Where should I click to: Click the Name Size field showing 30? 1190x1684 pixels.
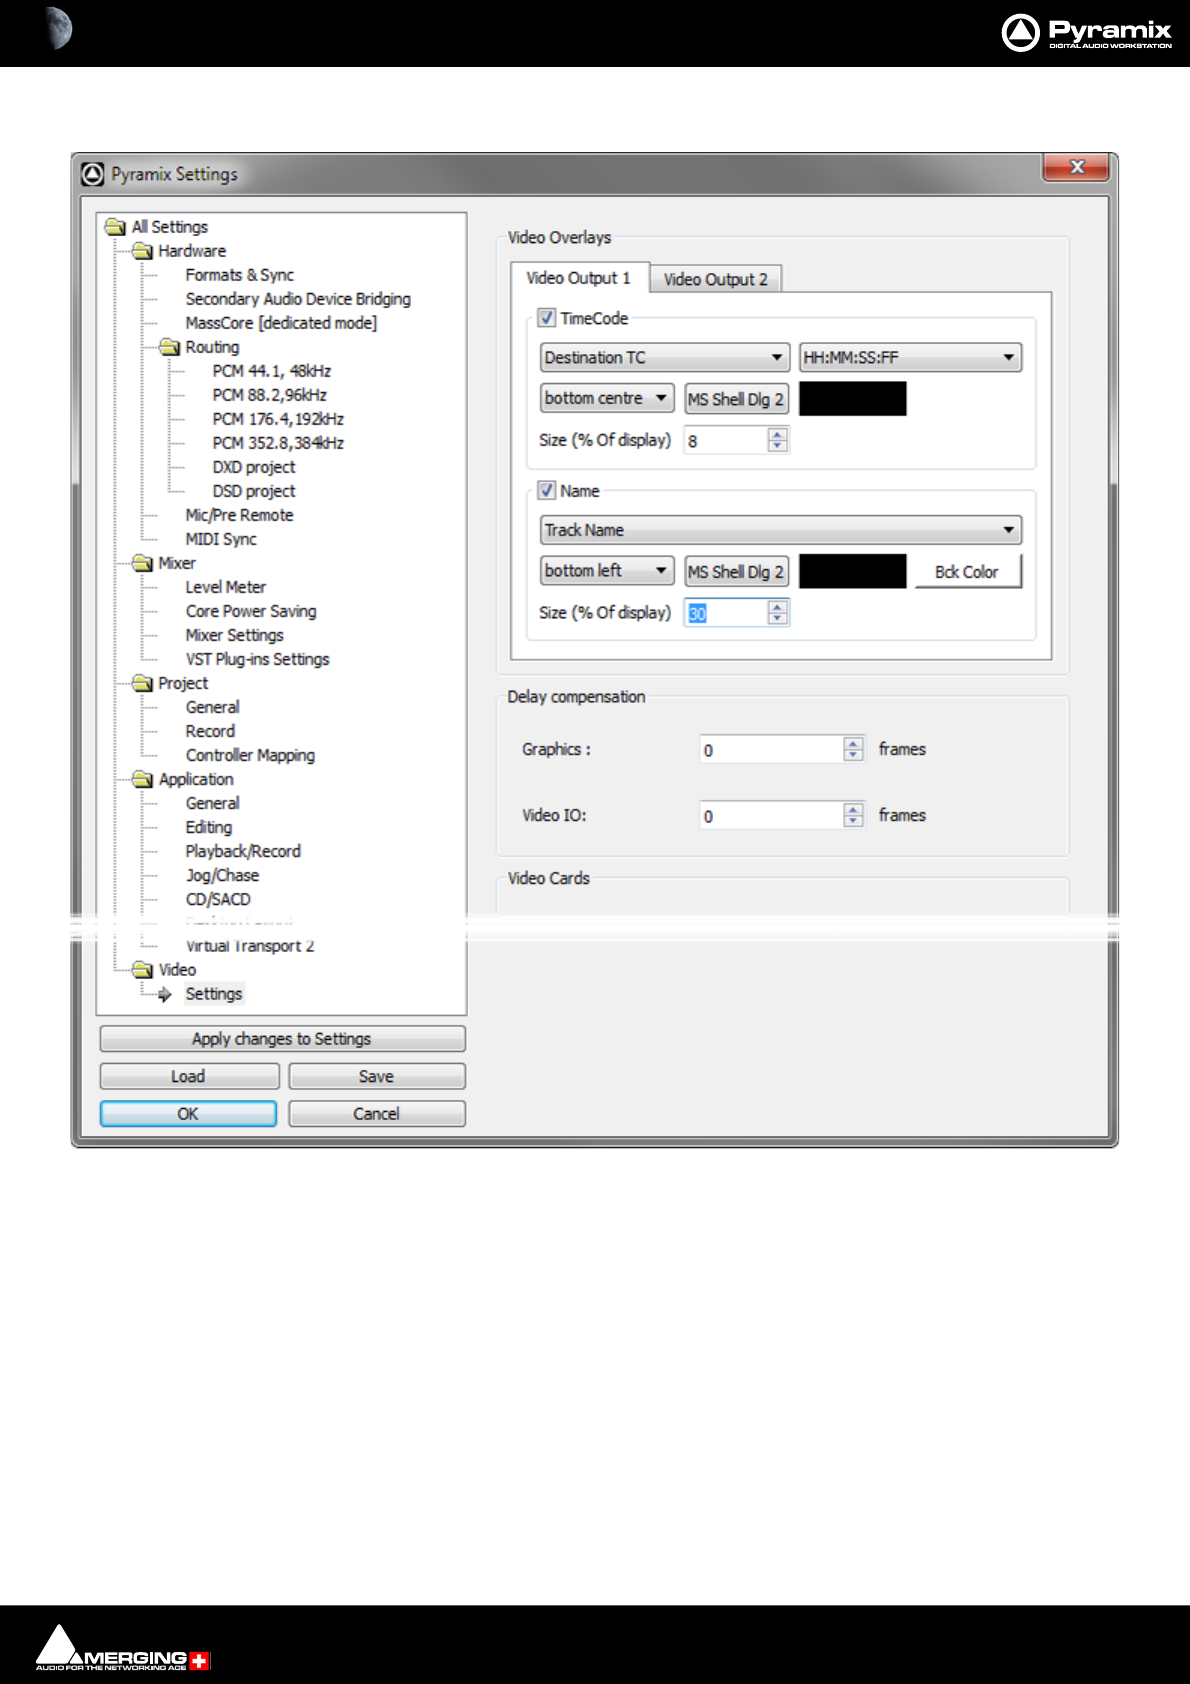[x=726, y=613]
